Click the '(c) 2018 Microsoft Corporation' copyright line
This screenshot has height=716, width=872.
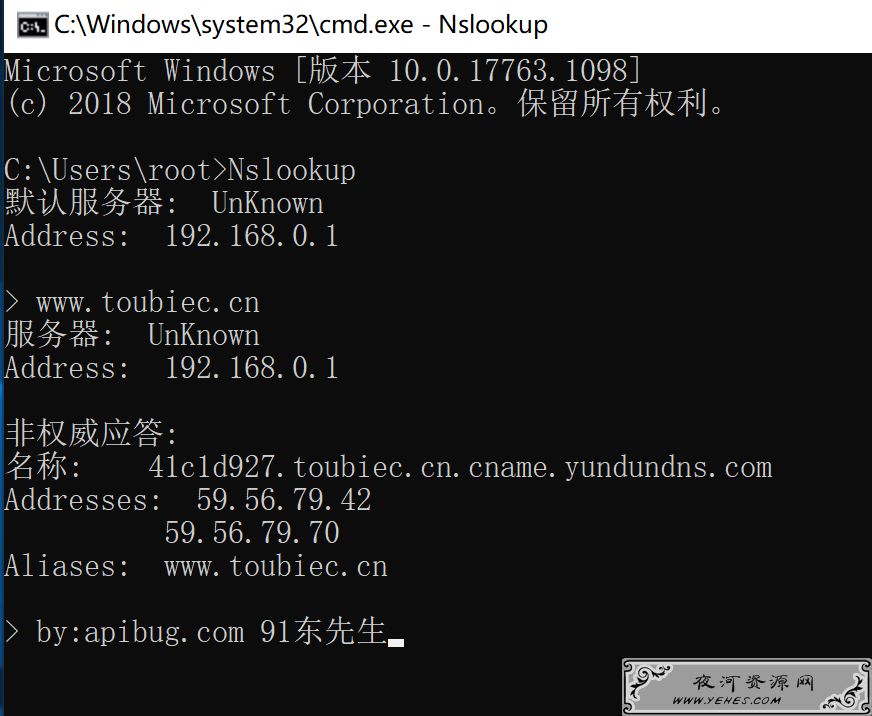(364, 103)
